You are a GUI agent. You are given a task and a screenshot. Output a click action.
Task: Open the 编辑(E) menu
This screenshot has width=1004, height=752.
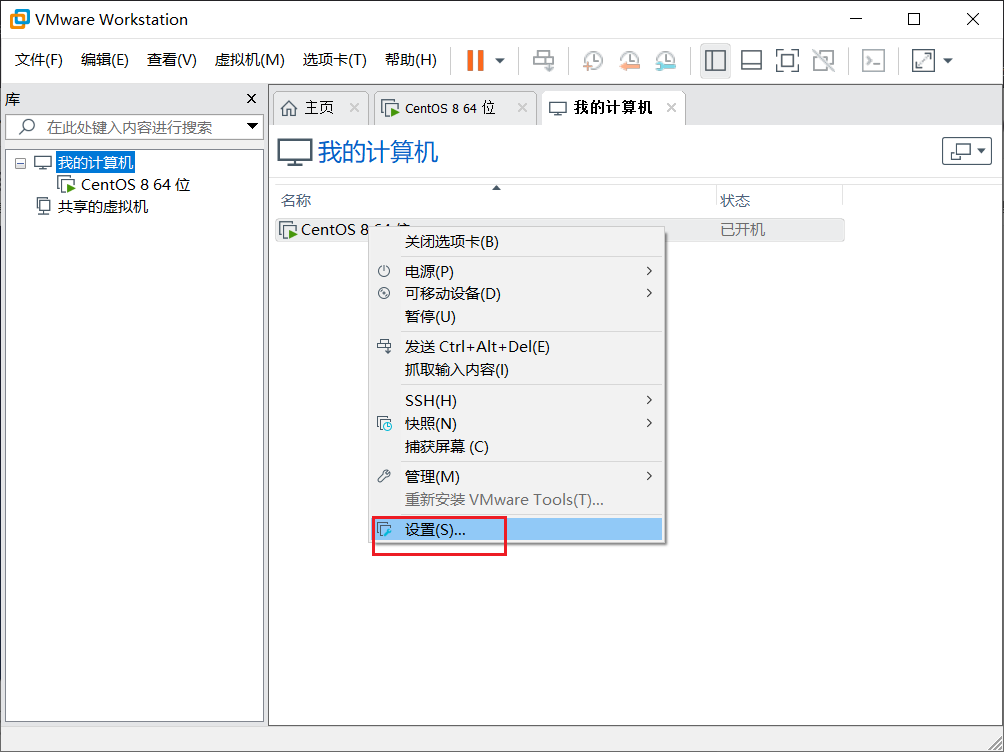[104, 60]
